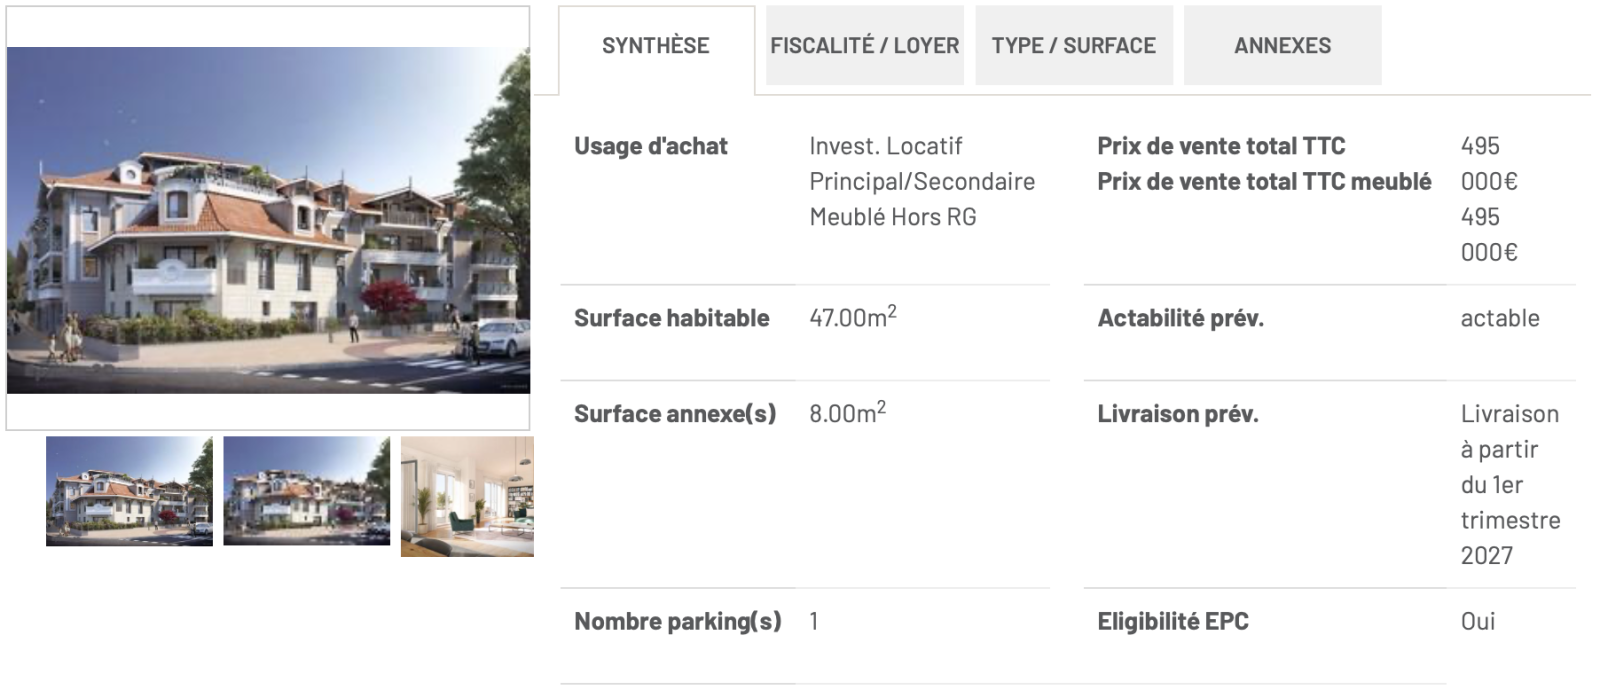This screenshot has width=1600, height=690.
Task: Click the "Livraison prév." label
Action: tap(1177, 414)
